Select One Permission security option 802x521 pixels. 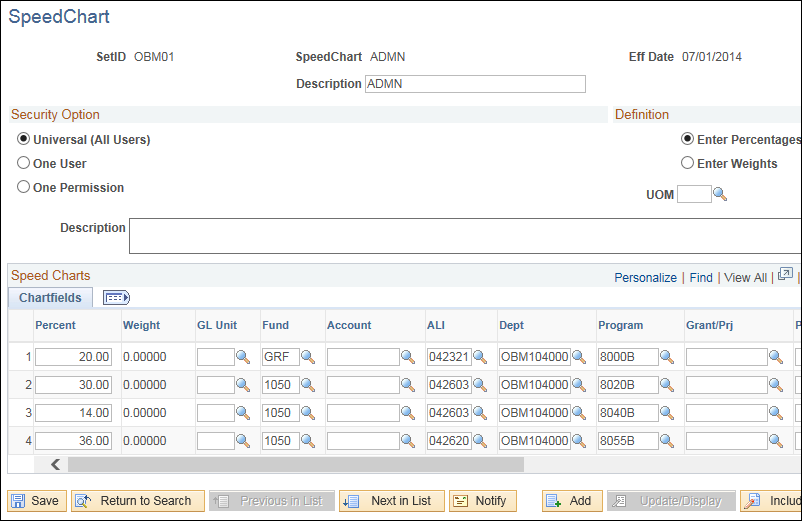point(24,187)
